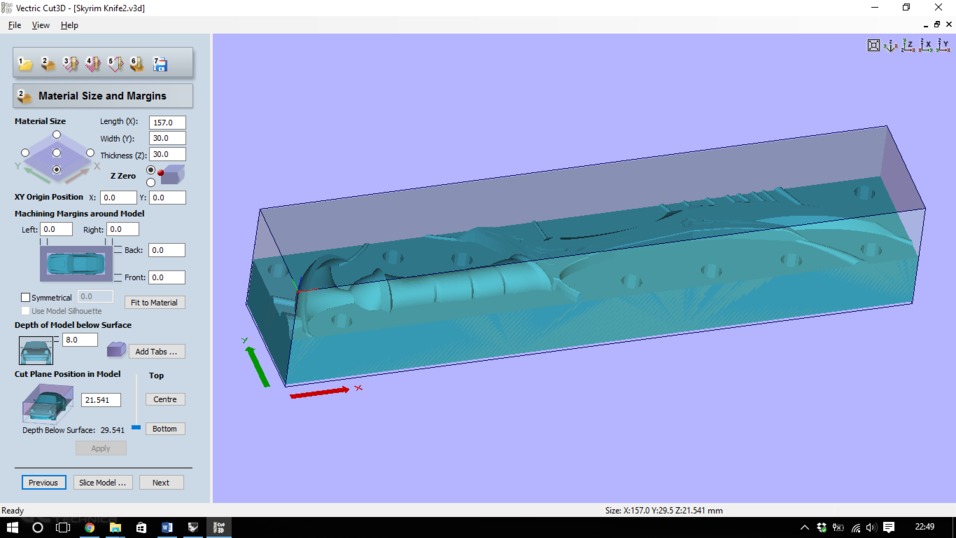Show hidden system tray icons chevron
This screenshot has height=538, width=956.
[805, 528]
